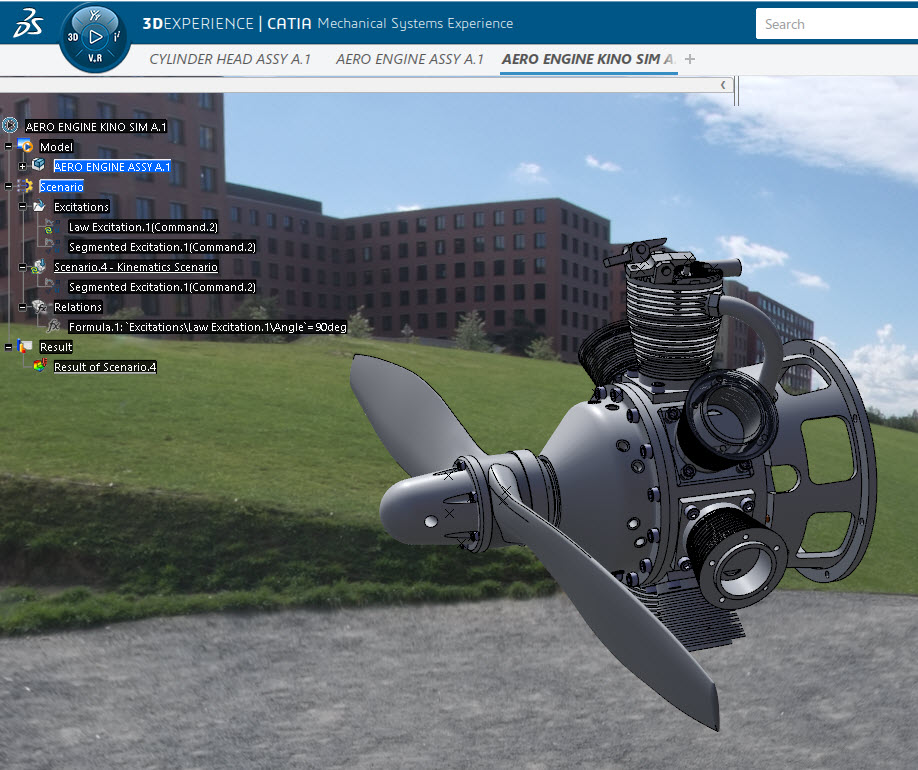The image size is (918, 770).
Task: Collapse the Scenario node
Action: [8, 186]
